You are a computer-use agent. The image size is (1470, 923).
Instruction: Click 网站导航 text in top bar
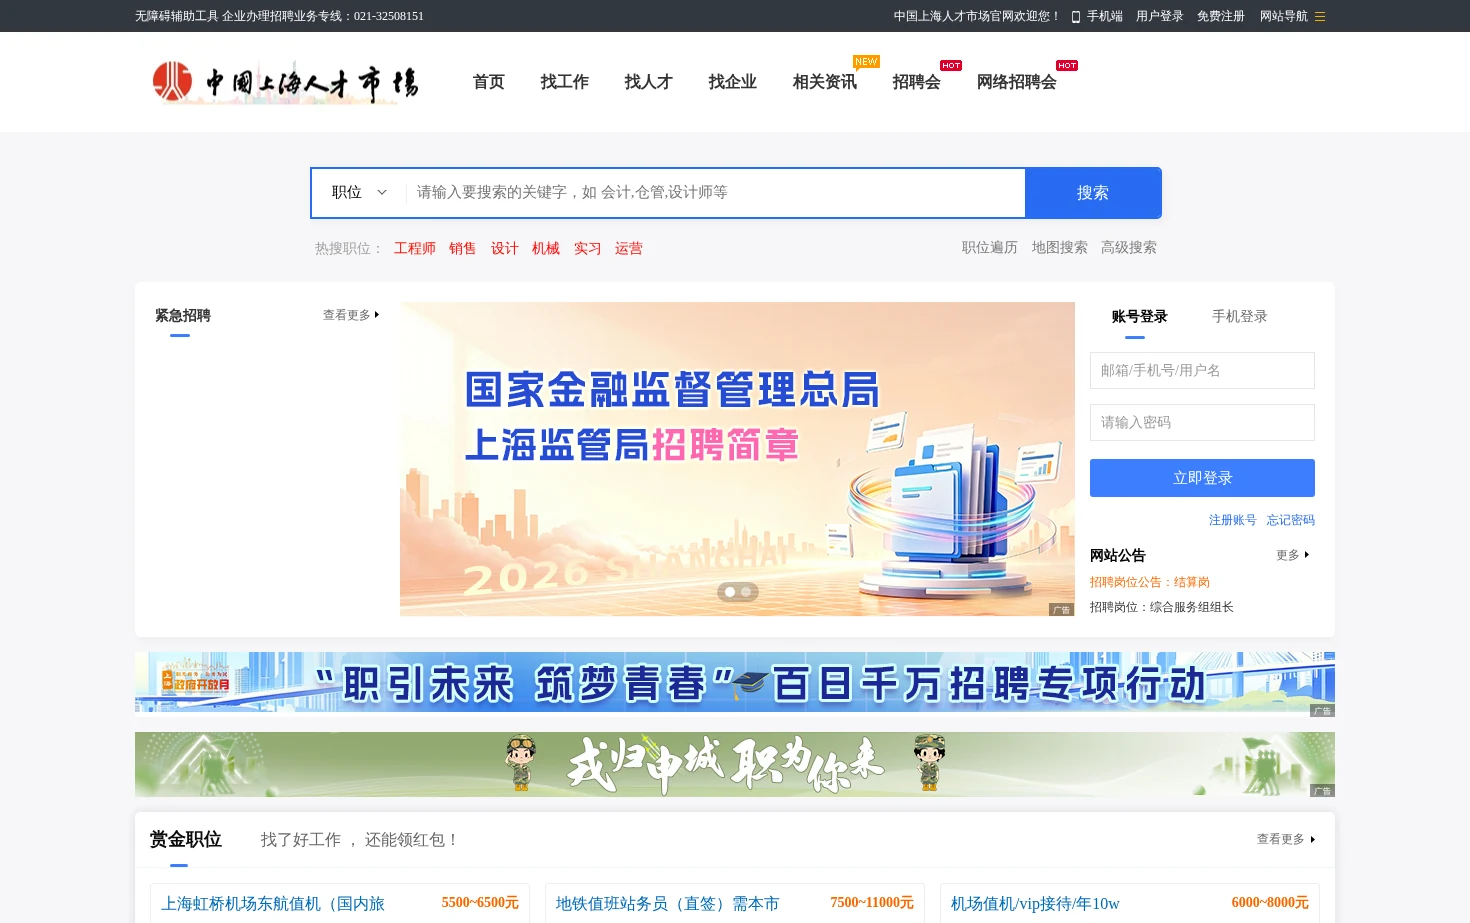(1284, 16)
